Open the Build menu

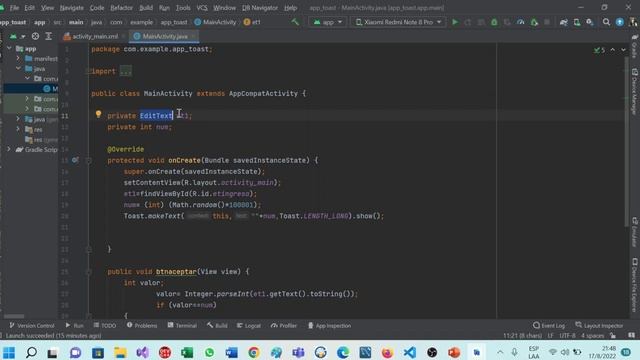pos(146,8)
